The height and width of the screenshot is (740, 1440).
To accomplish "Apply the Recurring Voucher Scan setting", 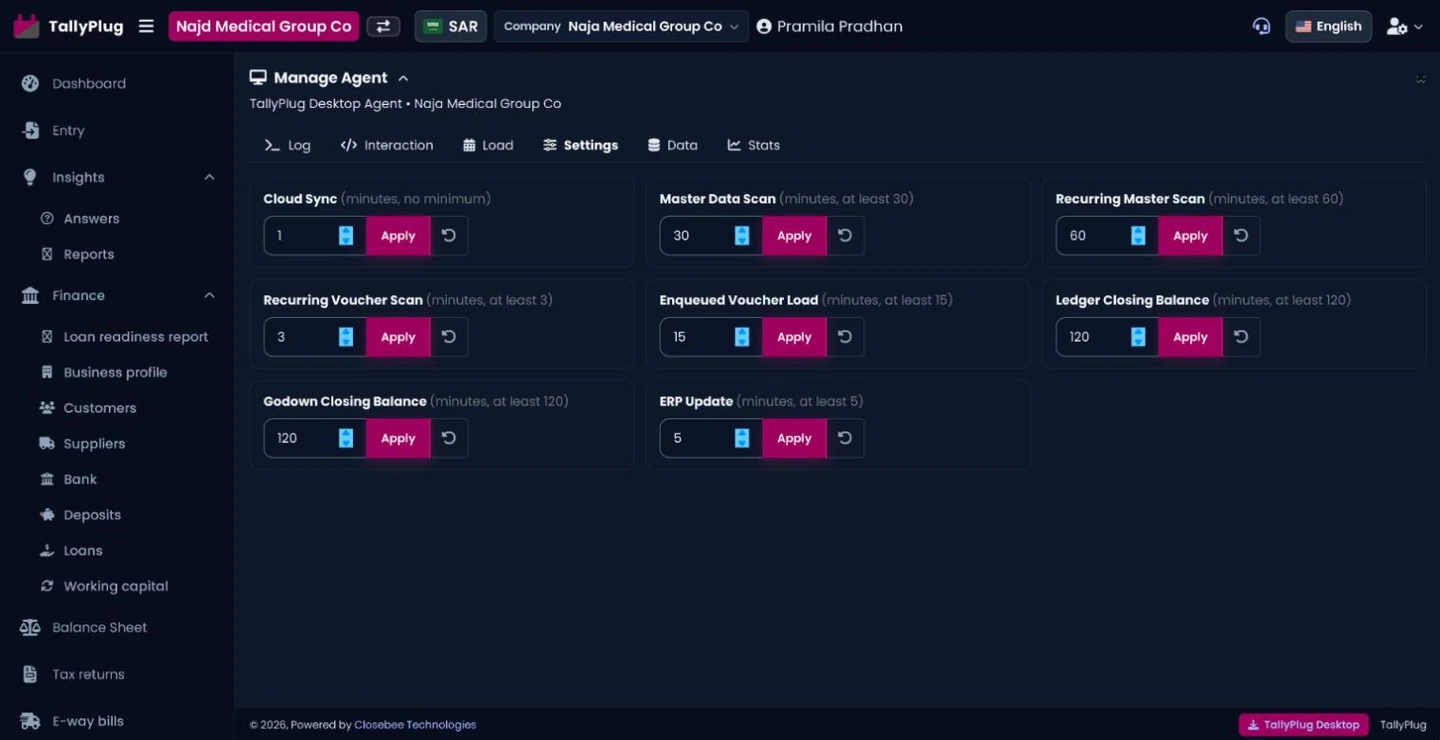I will tap(398, 337).
